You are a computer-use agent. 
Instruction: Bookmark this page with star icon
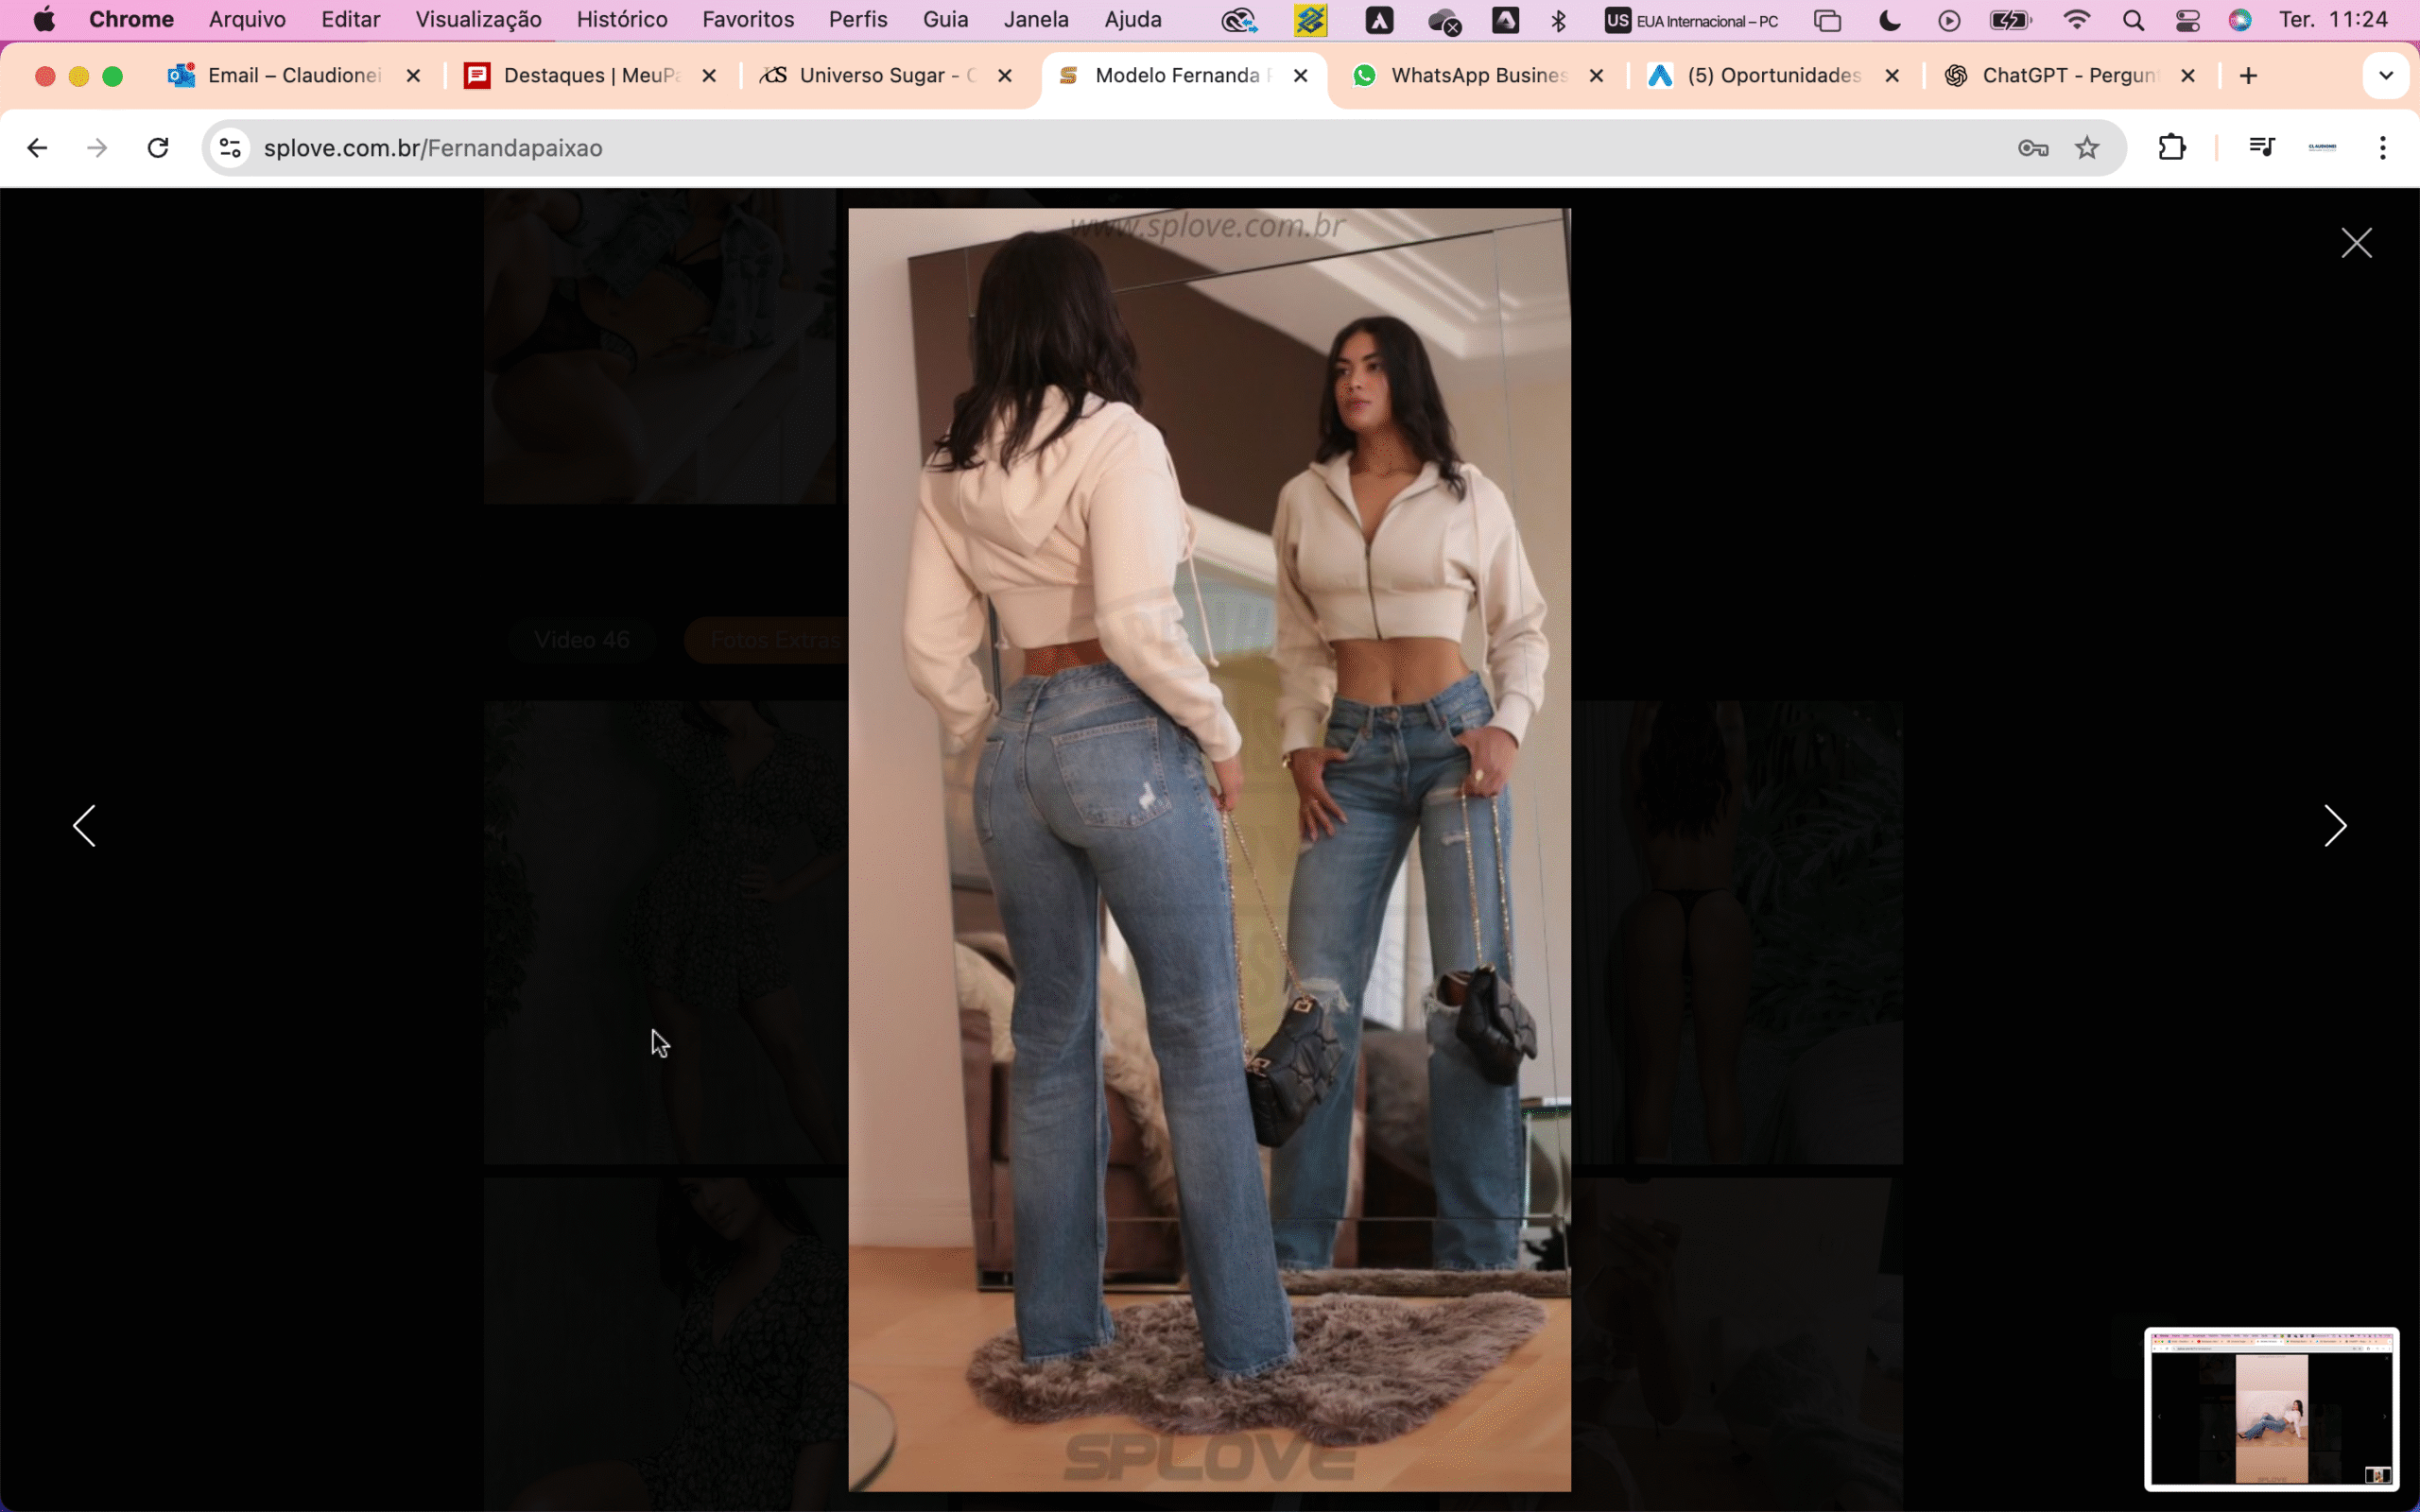click(x=2087, y=148)
